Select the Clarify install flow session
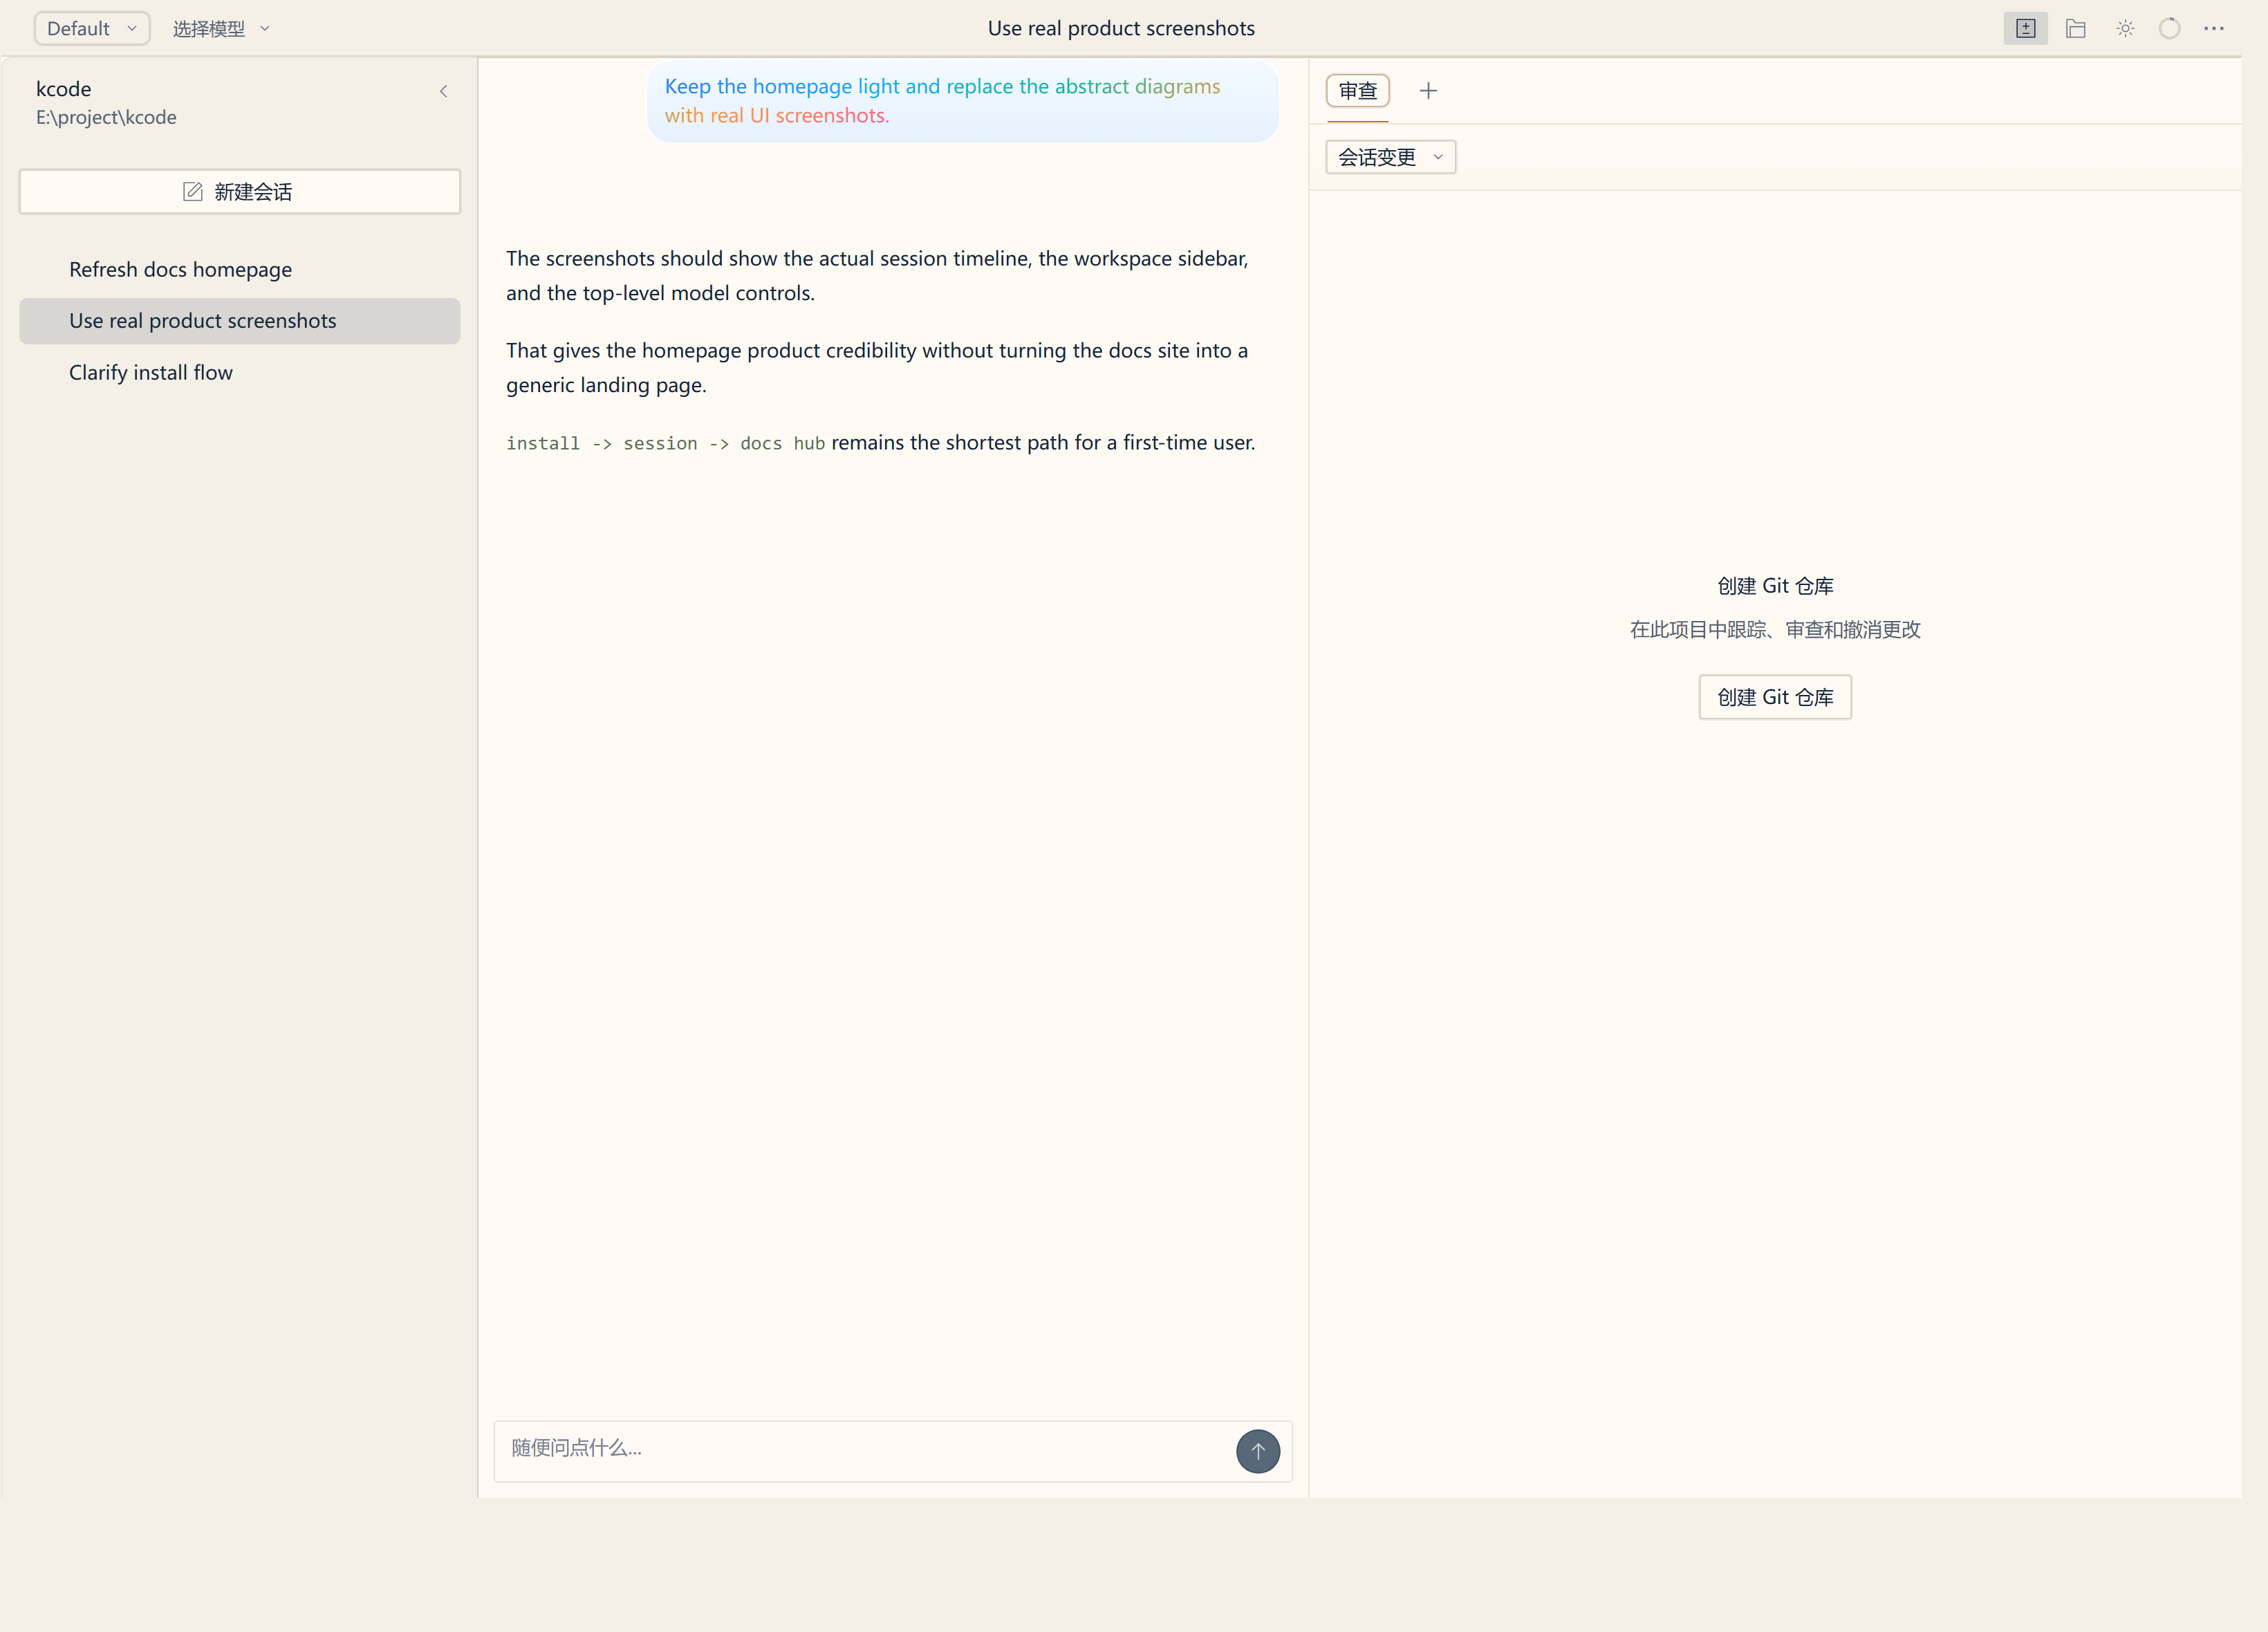This screenshot has height=1632, width=2268. tap(150, 372)
